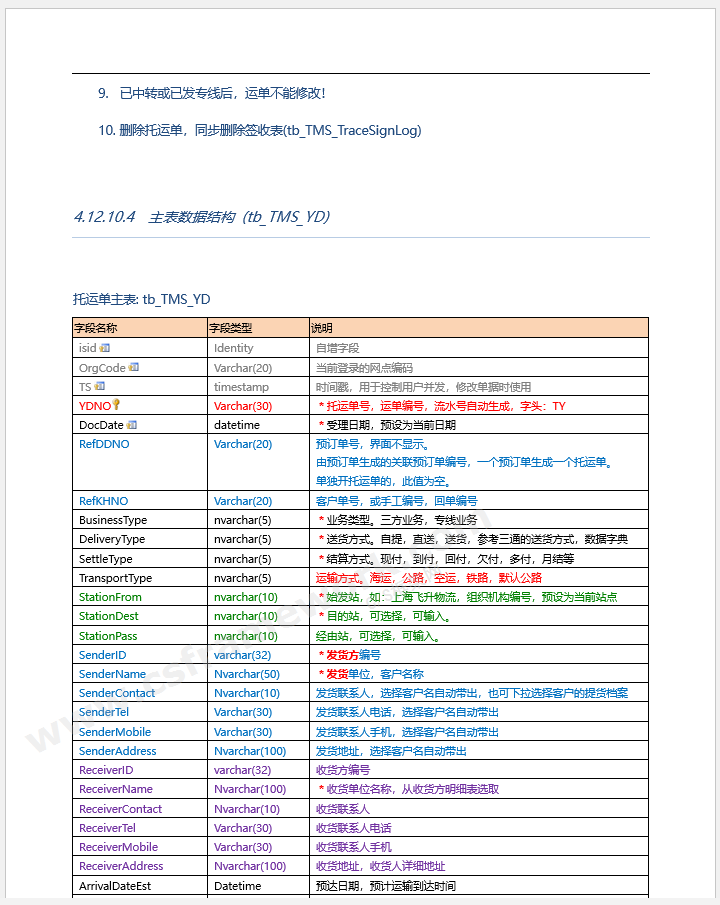Click the SenderID field name

click(x=103, y=655)
